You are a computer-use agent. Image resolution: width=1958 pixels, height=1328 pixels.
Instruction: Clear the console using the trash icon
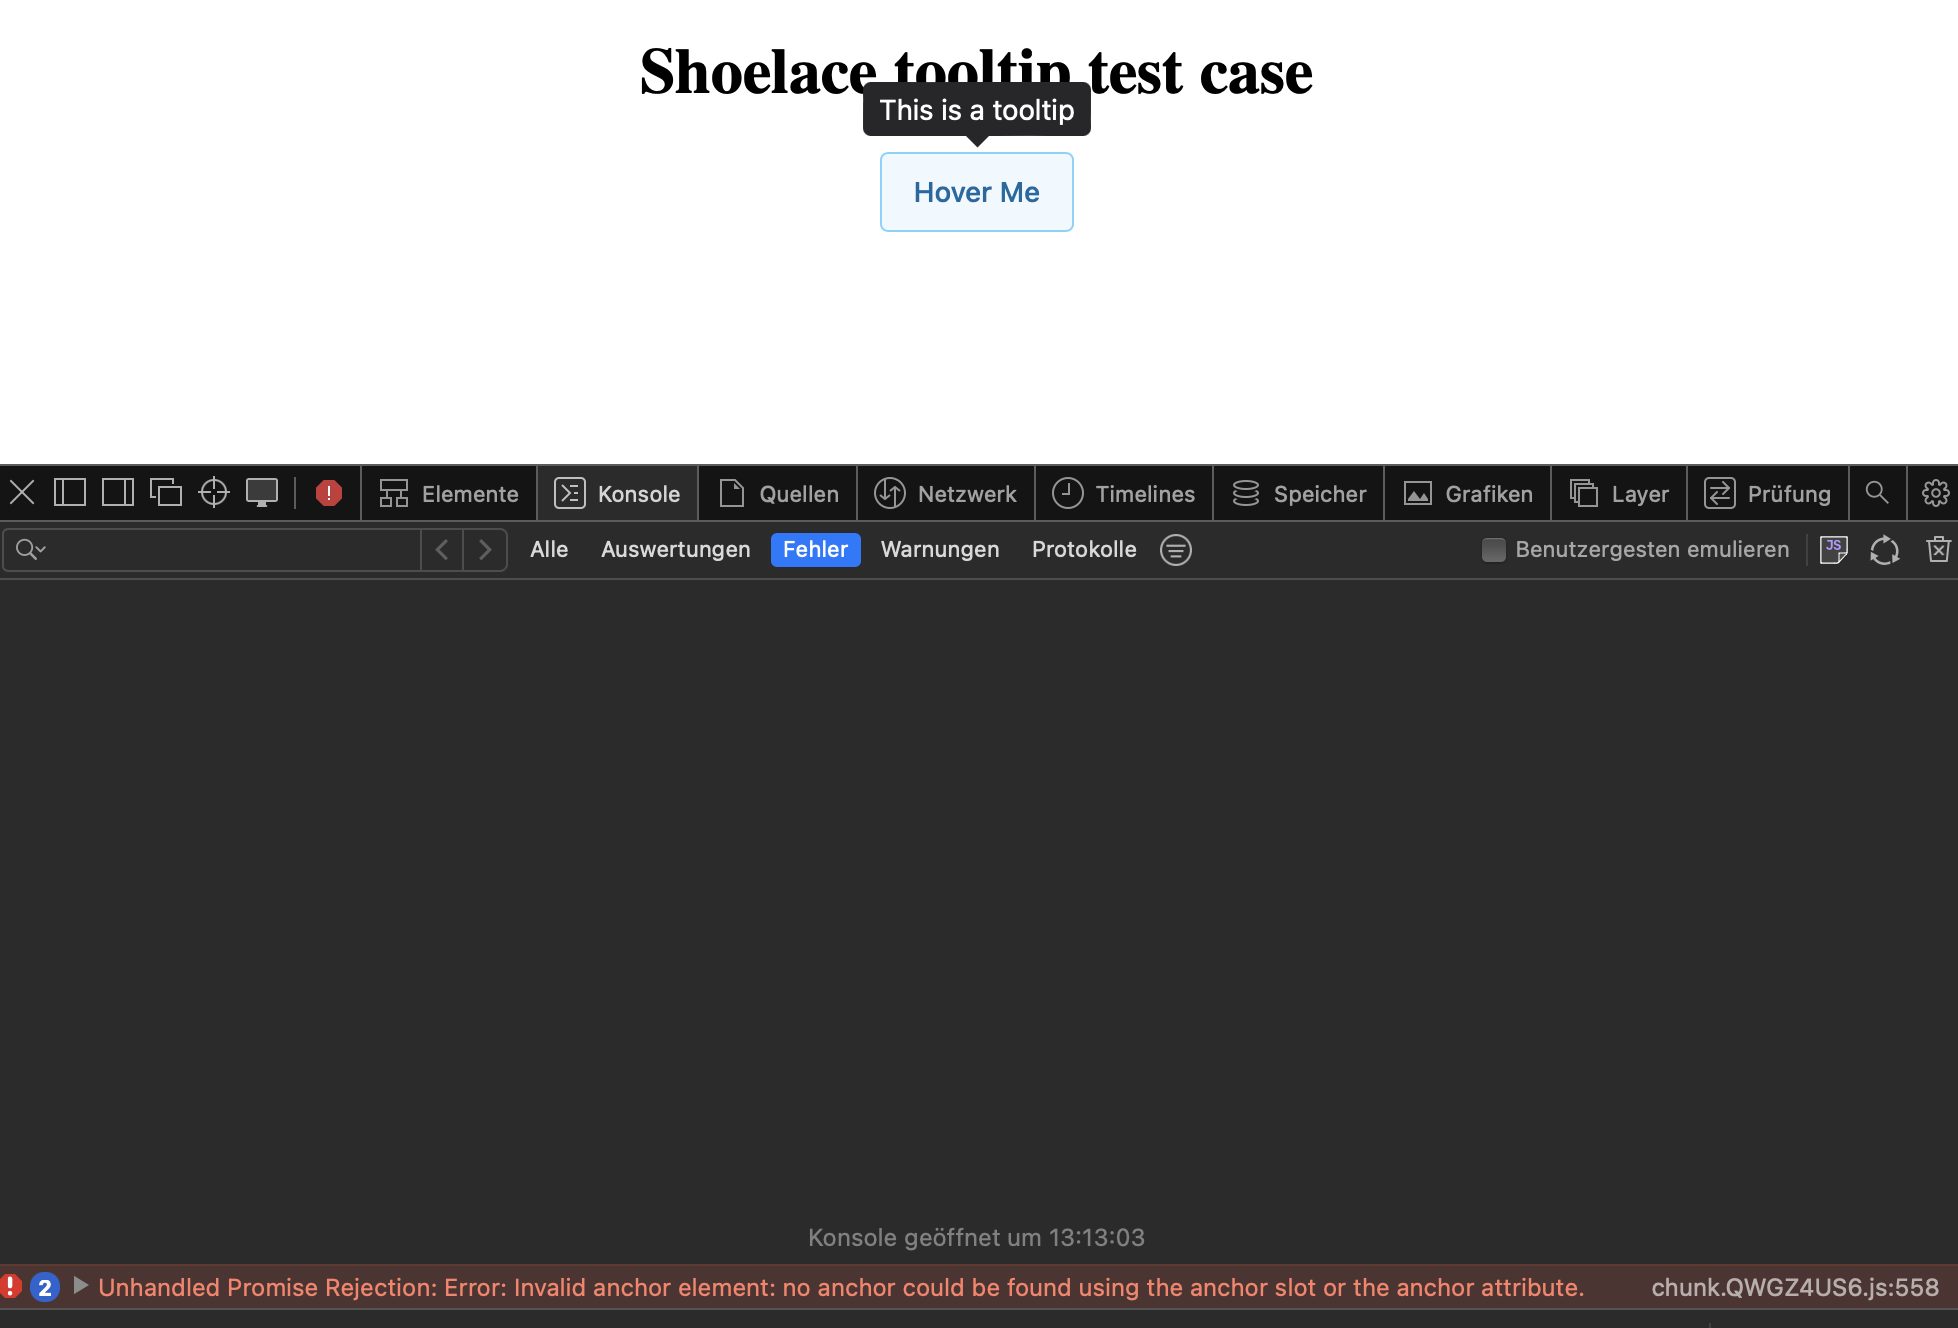pos(1939,549)
